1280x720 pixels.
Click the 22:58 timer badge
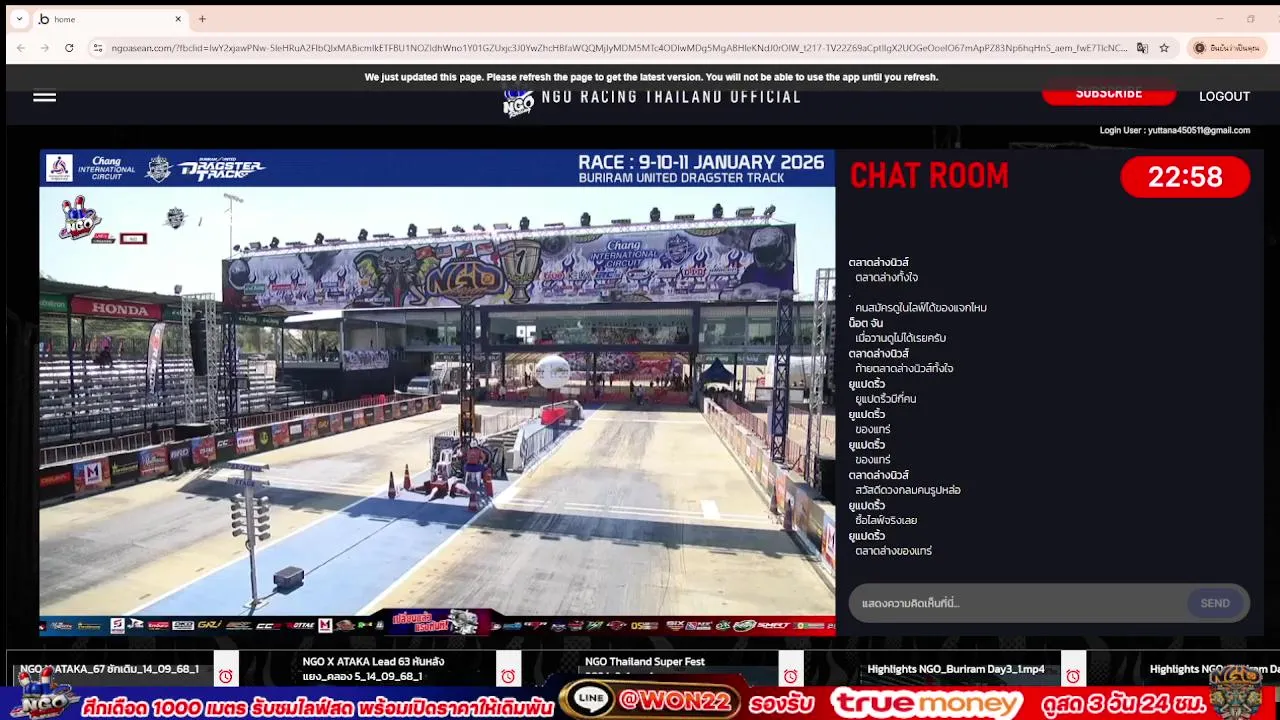pos(1185,177)
